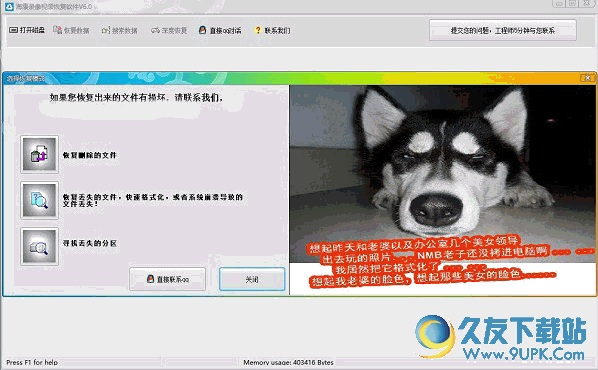Click Memory usage status bar text
This screenshot has width=598, height=370.
point(288,362)
